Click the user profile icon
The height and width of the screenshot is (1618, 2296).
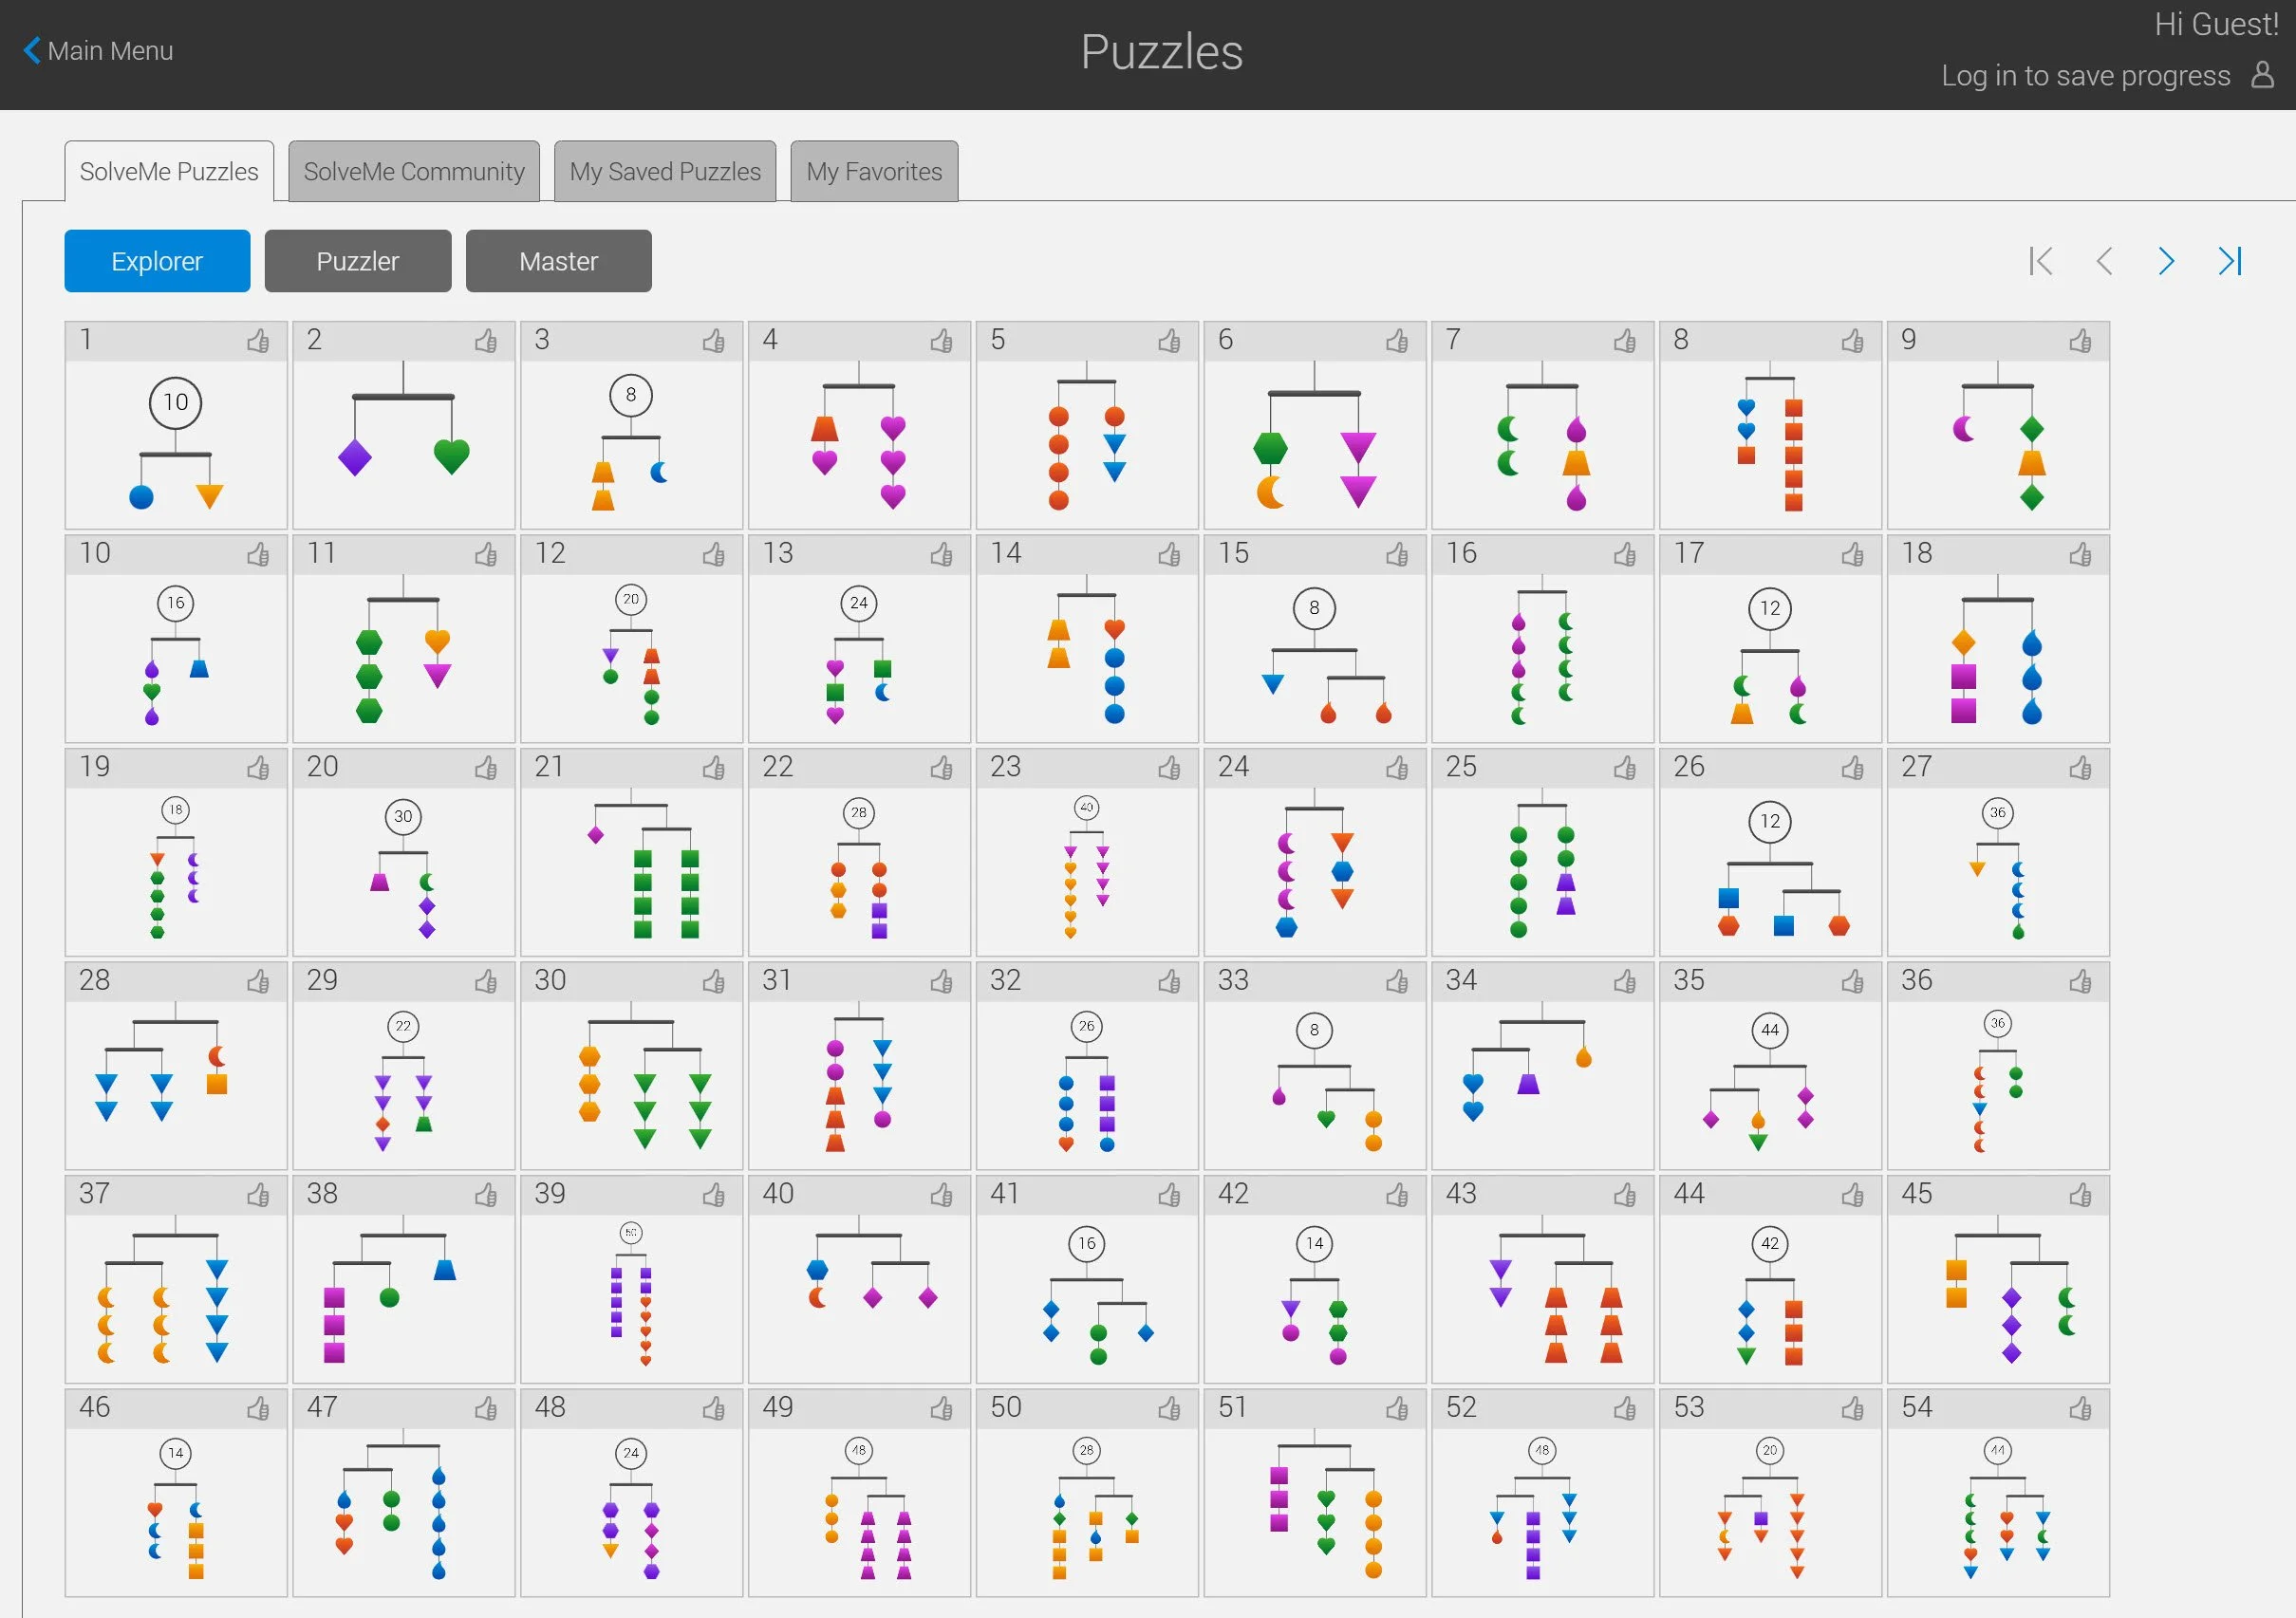pyautogui.click(x=2262, y=75)
